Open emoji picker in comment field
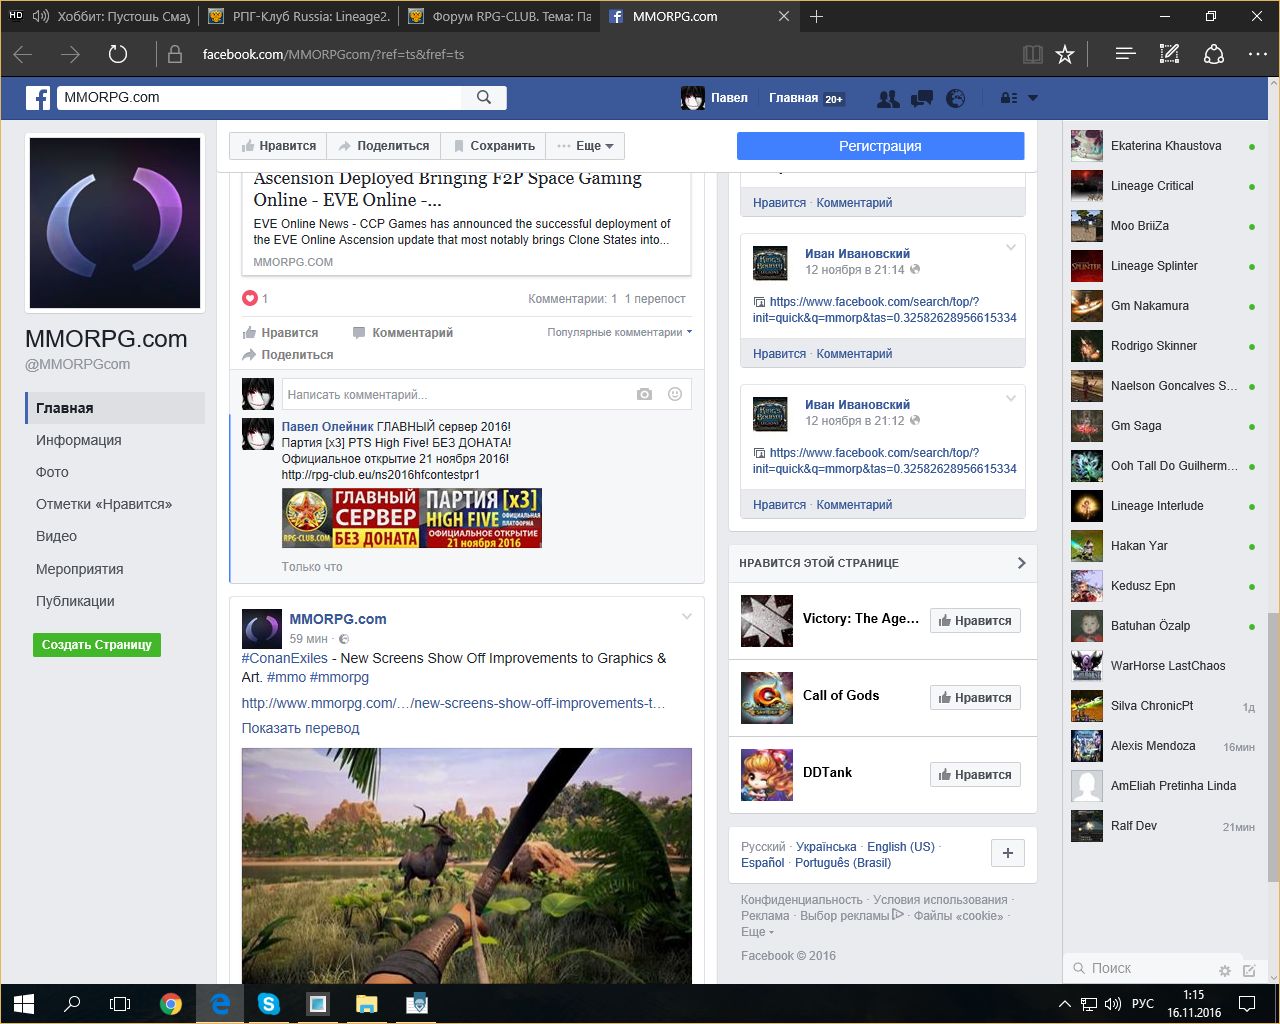Screen dimensions: 1280x1024 pyautogui.click(x=675, y=394)
